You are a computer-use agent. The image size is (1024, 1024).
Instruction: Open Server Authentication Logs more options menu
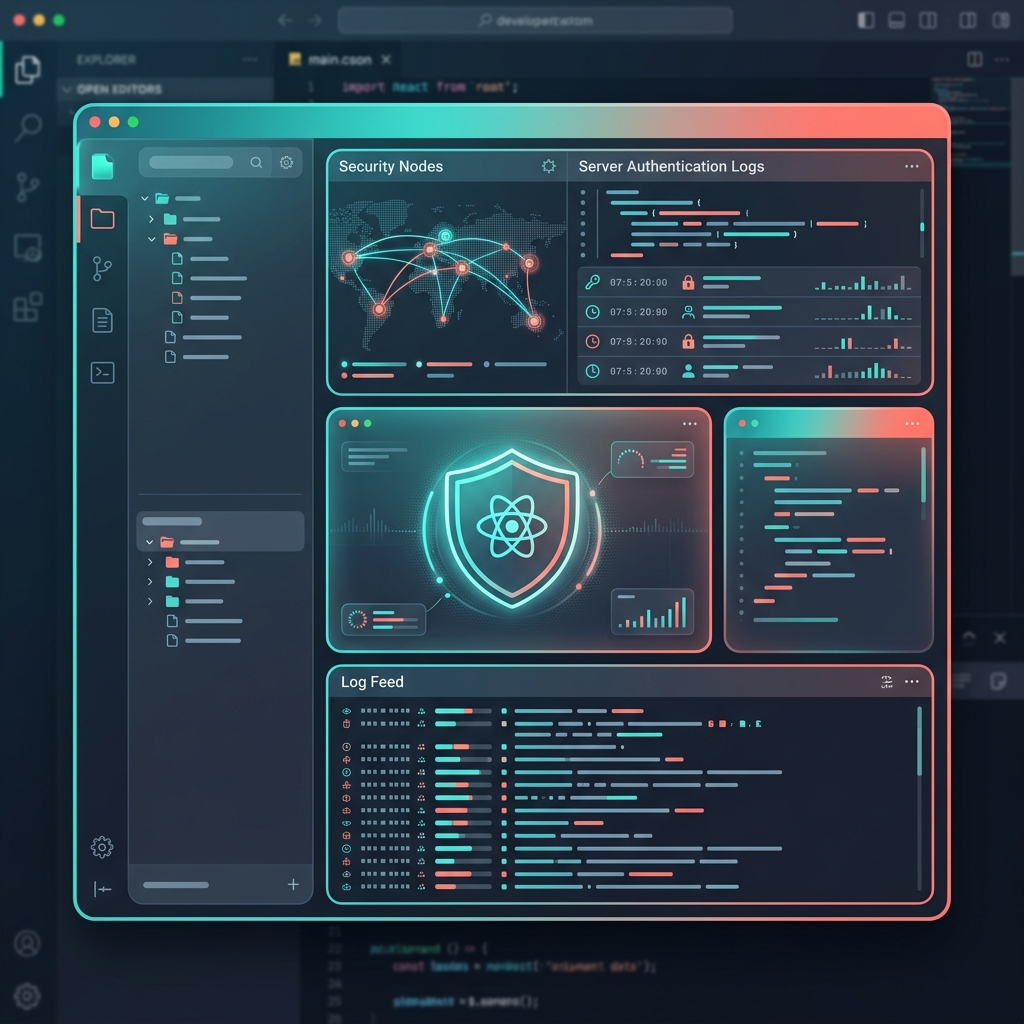click(x=912, y=167)
